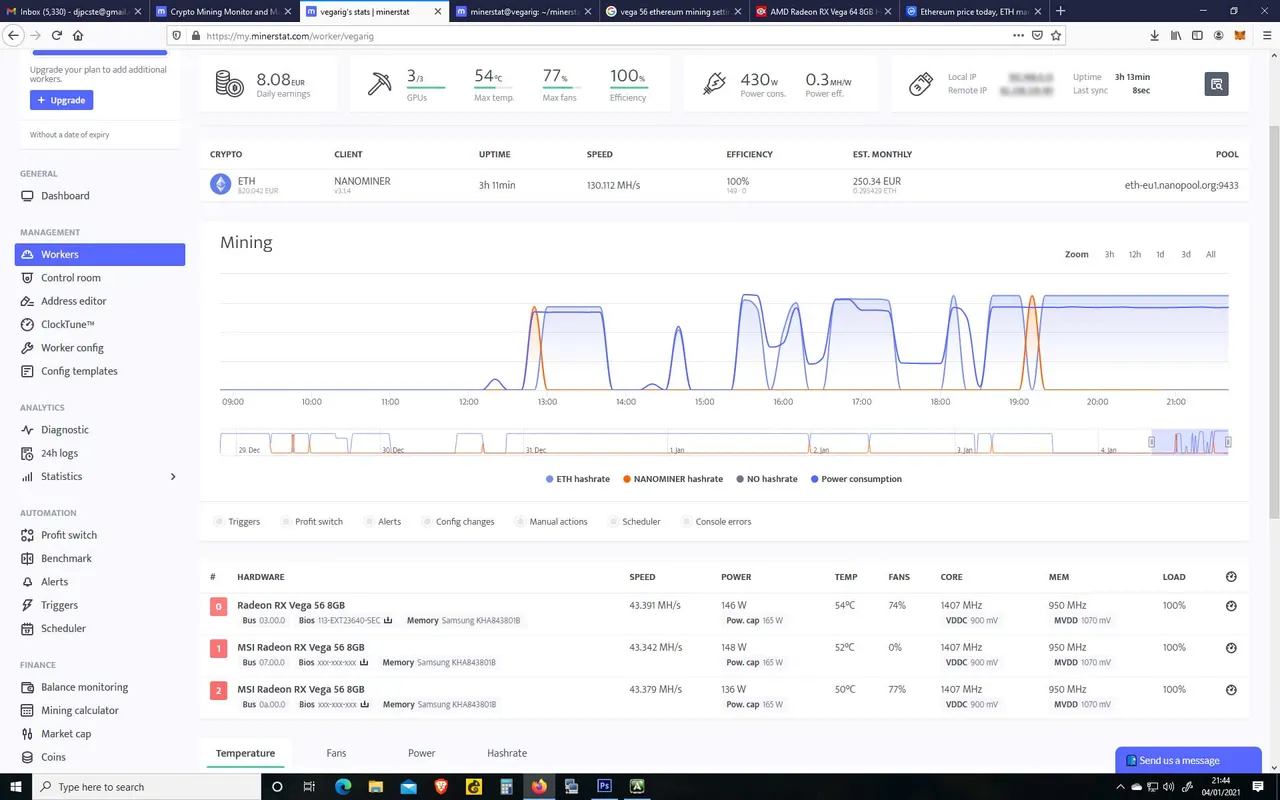This screenshot has width=1280, height=800.
Task: Toggle the ETH hashrate legend series
Action: [578, 479]
